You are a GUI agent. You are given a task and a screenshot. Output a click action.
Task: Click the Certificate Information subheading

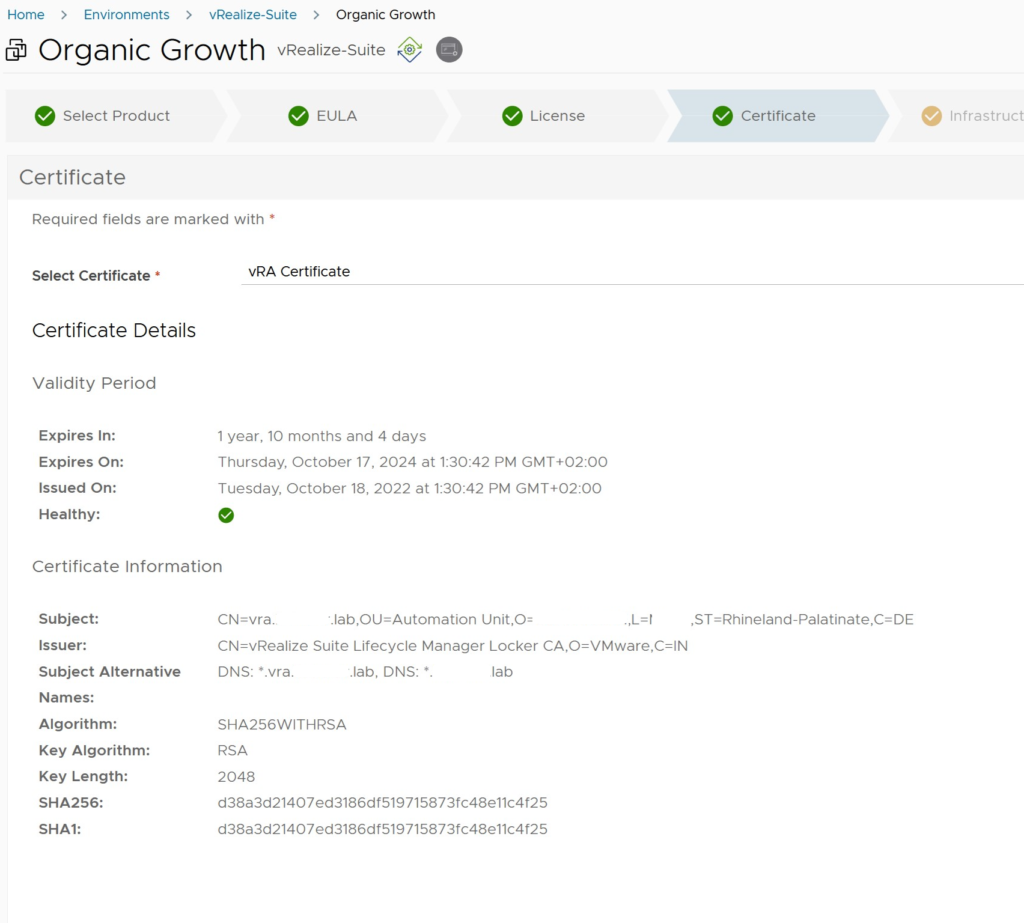coord(127,566)
